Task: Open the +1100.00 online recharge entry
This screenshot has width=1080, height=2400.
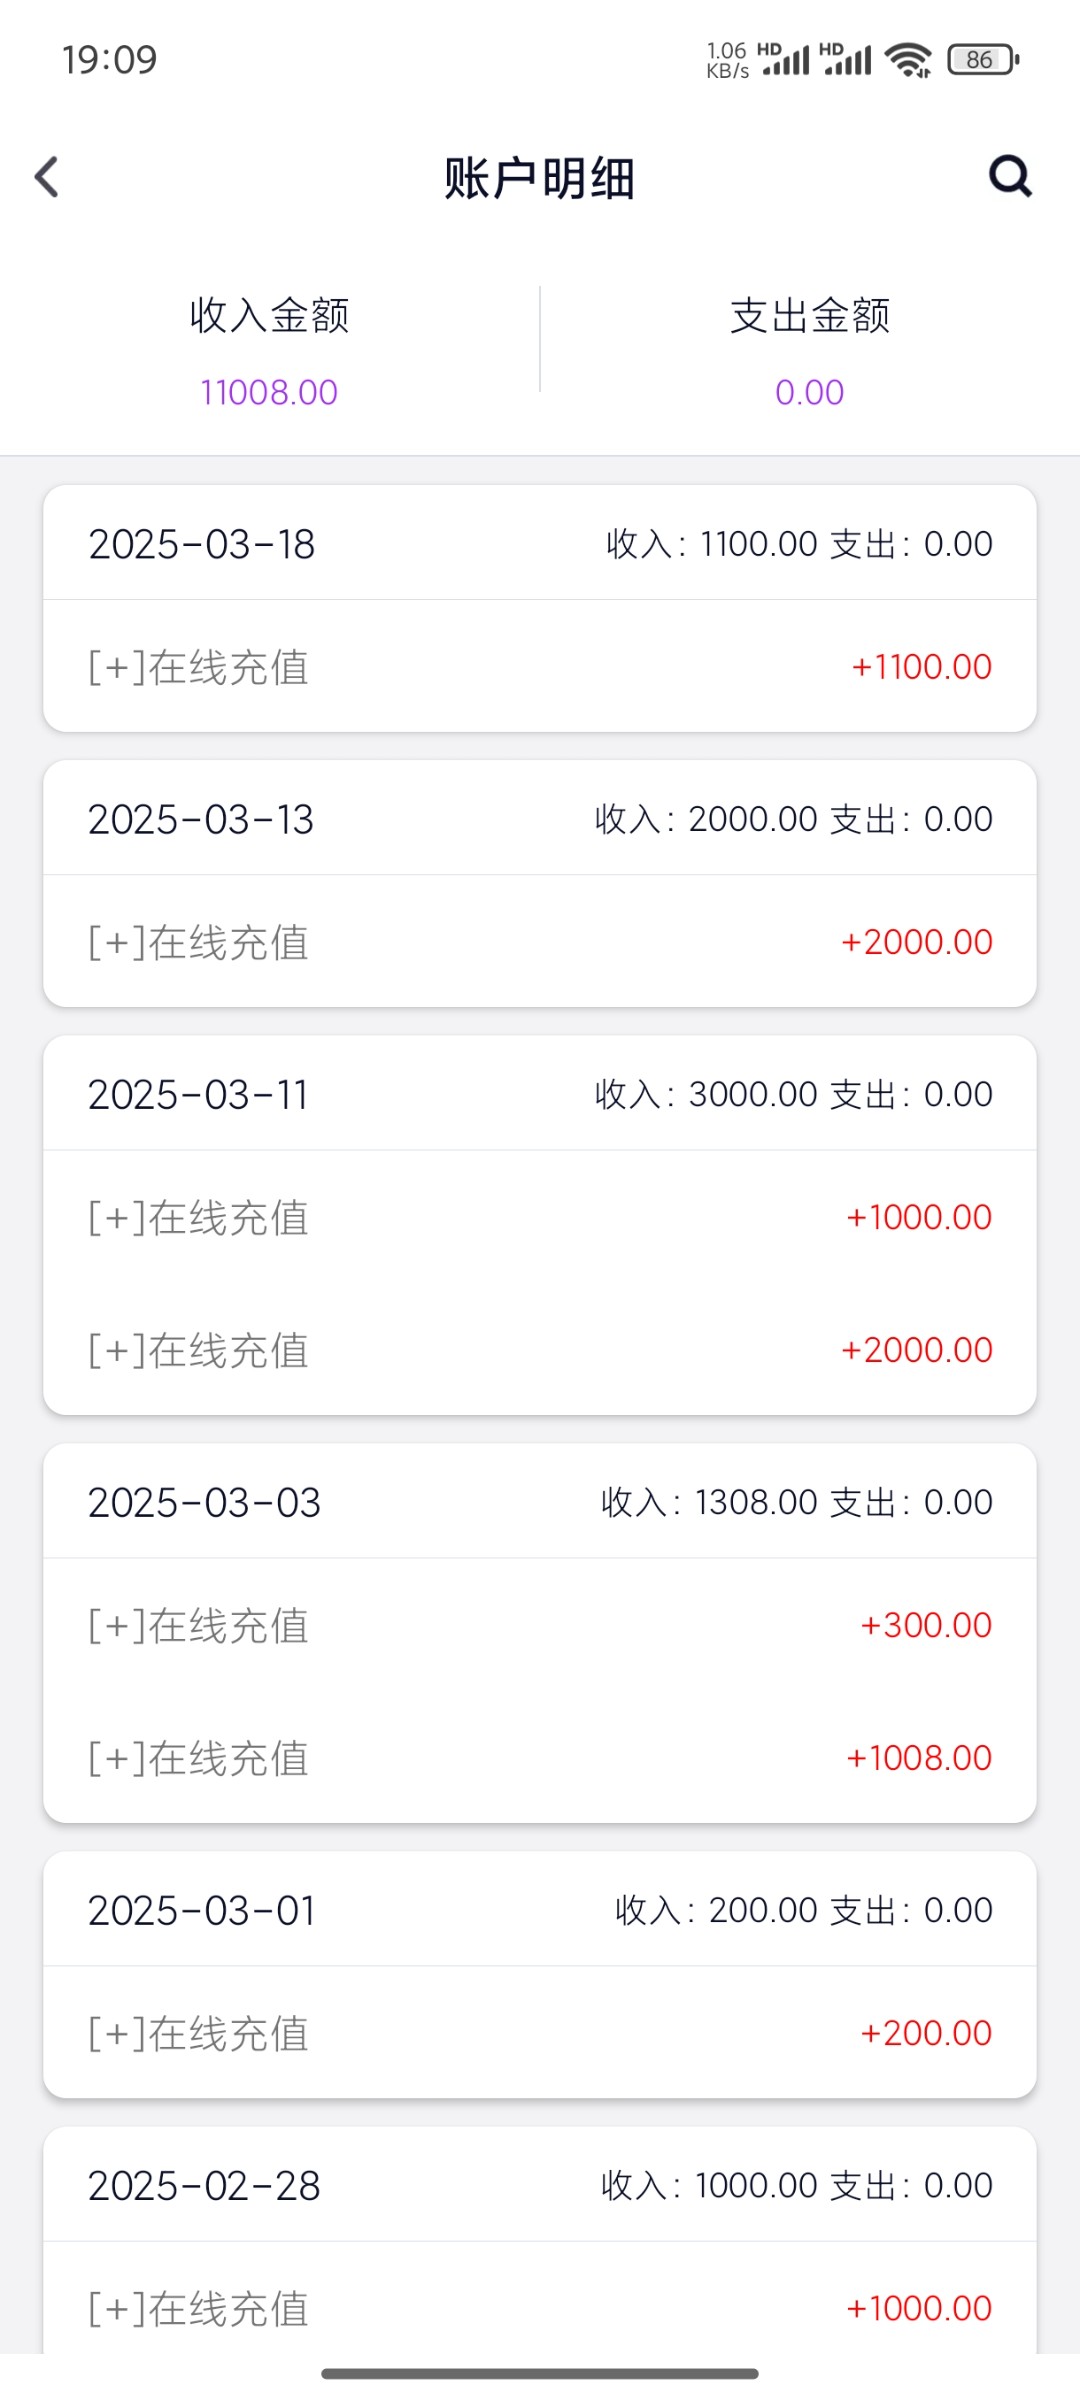Action: pyautogui.click(x=540, y=667)
